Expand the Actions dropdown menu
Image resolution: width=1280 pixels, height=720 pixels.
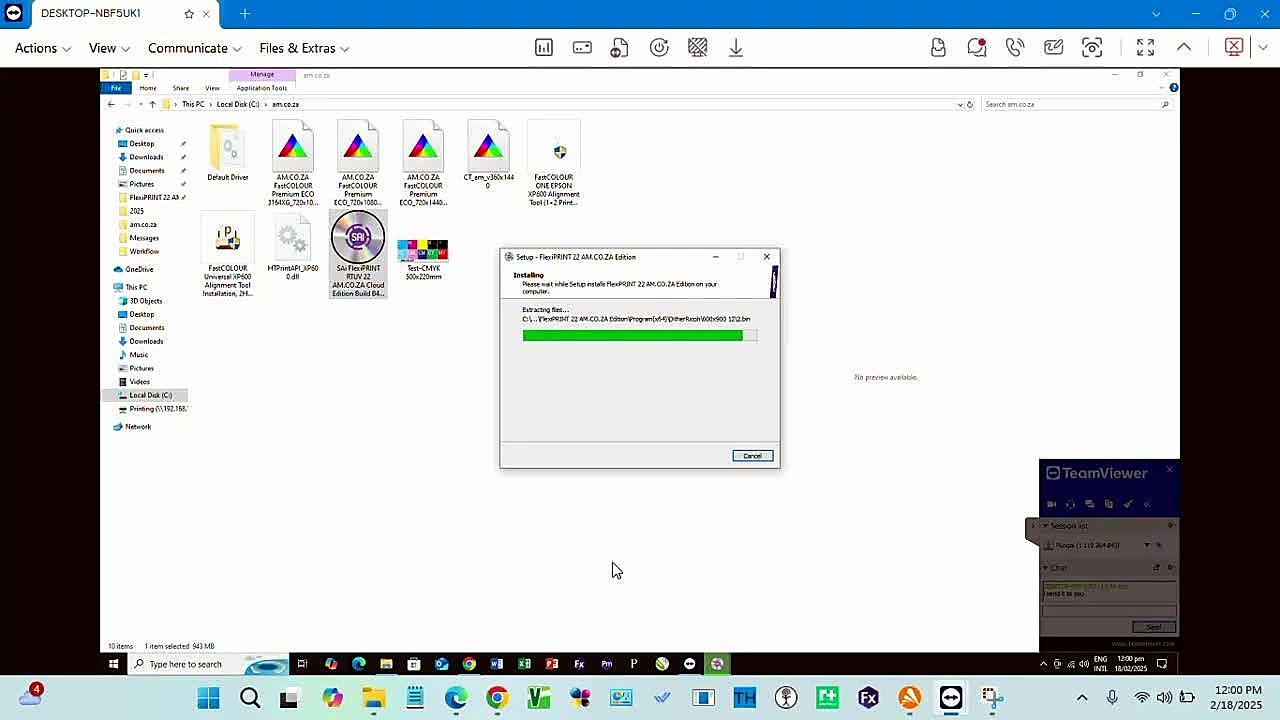tap(42, 48)
